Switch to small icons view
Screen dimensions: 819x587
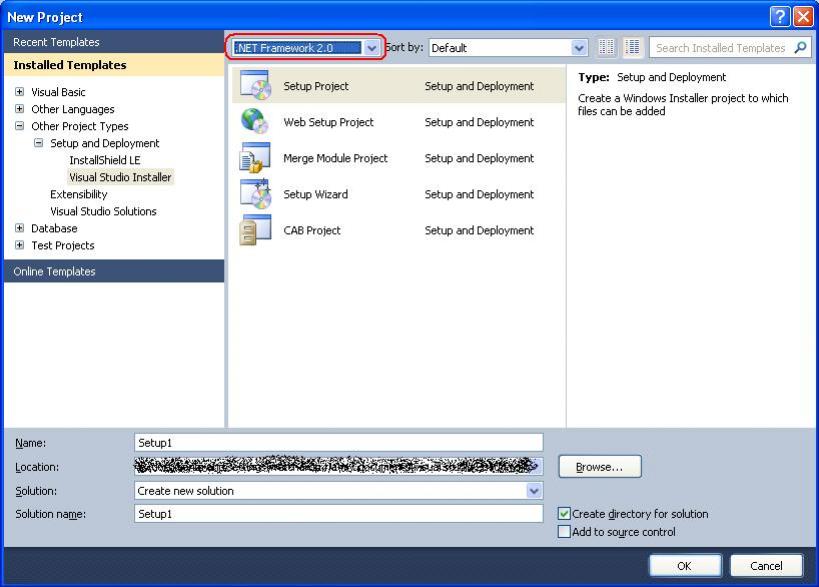coord(606,48)
